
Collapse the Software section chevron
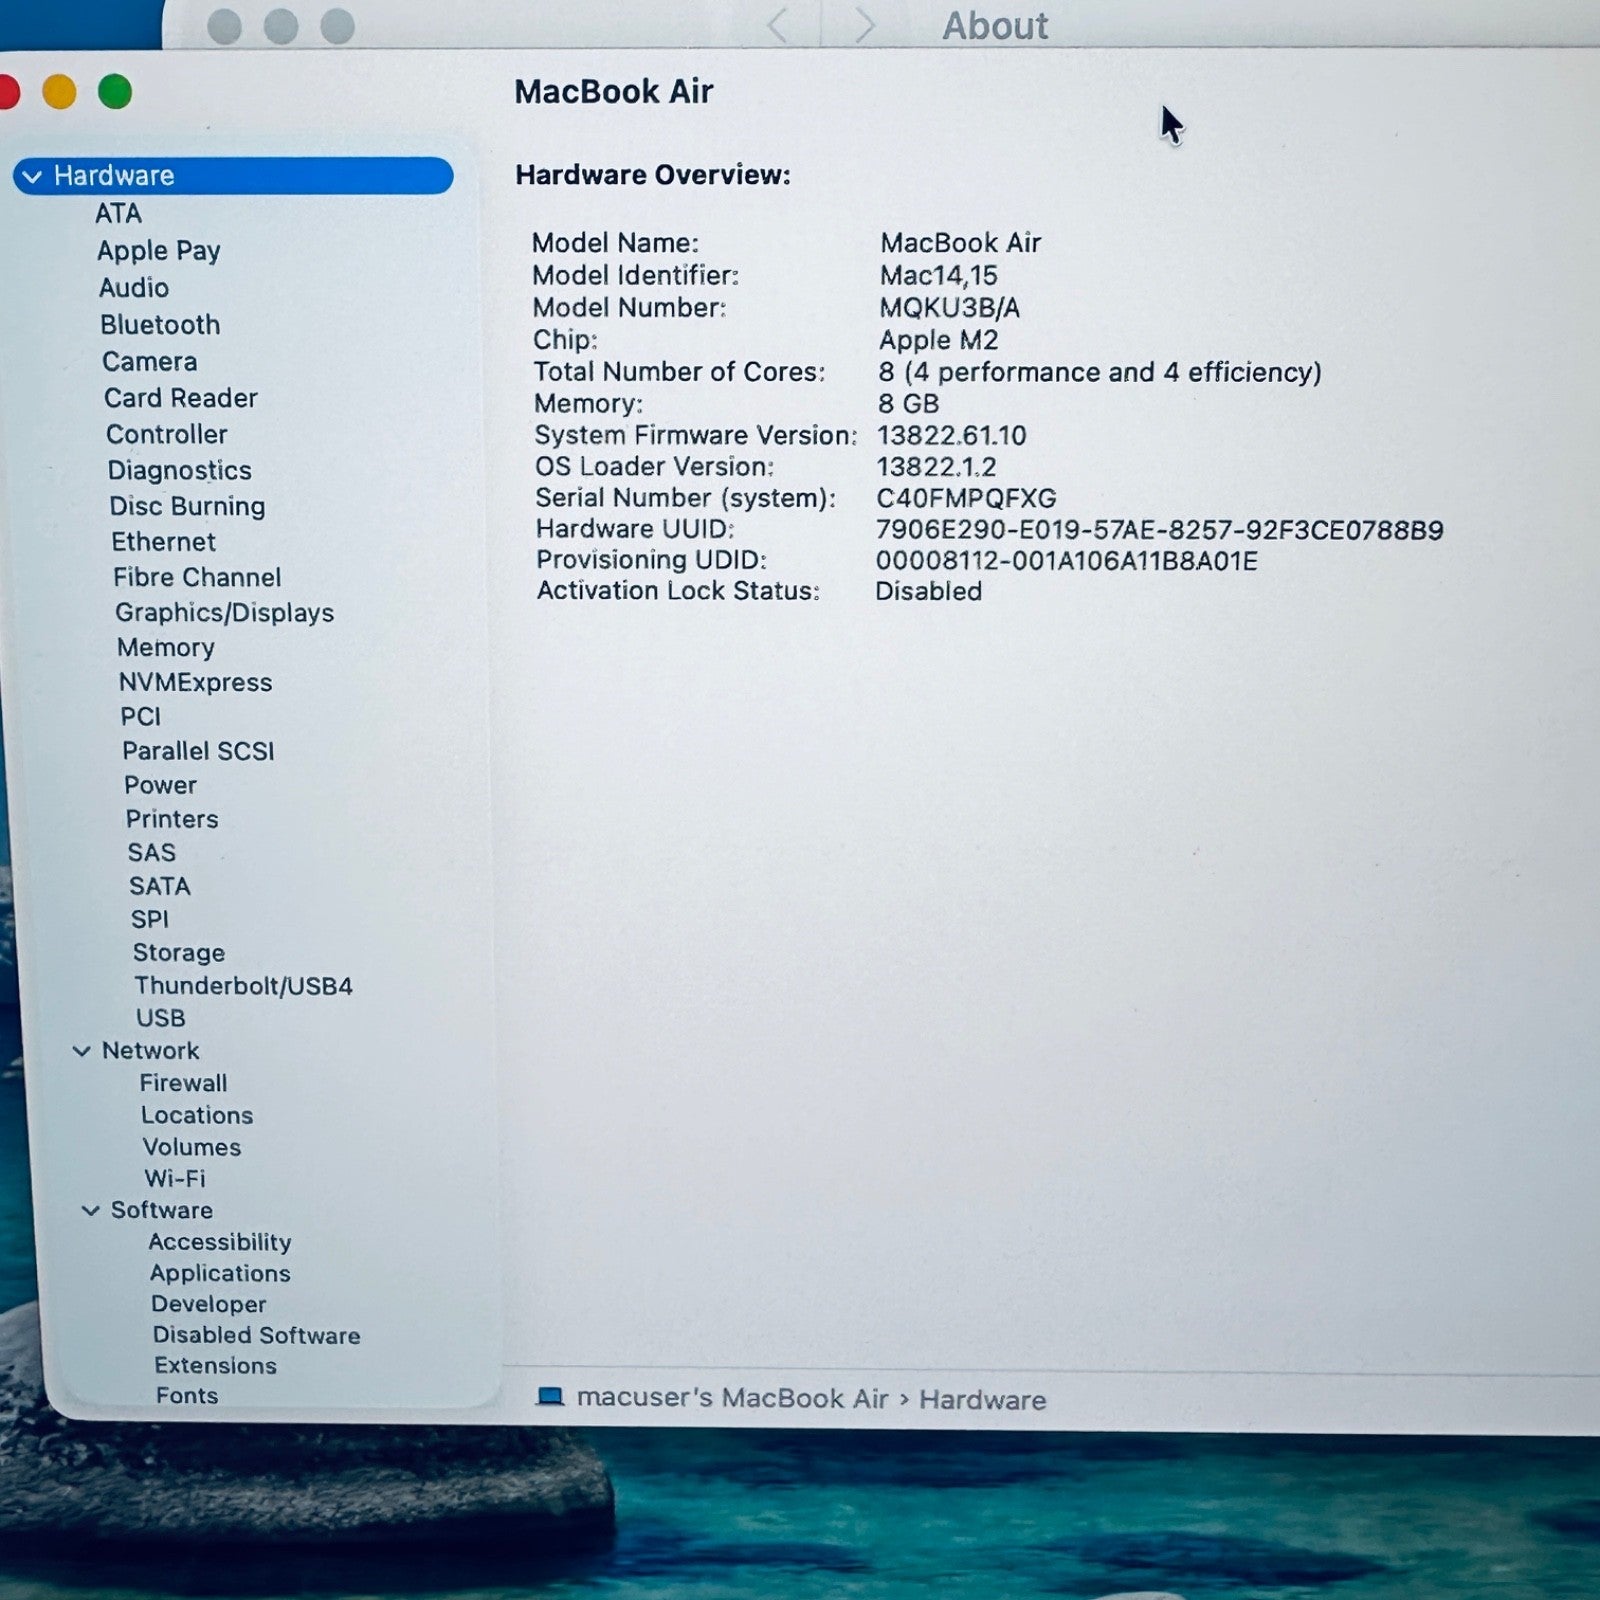[x=91, y=1210]
